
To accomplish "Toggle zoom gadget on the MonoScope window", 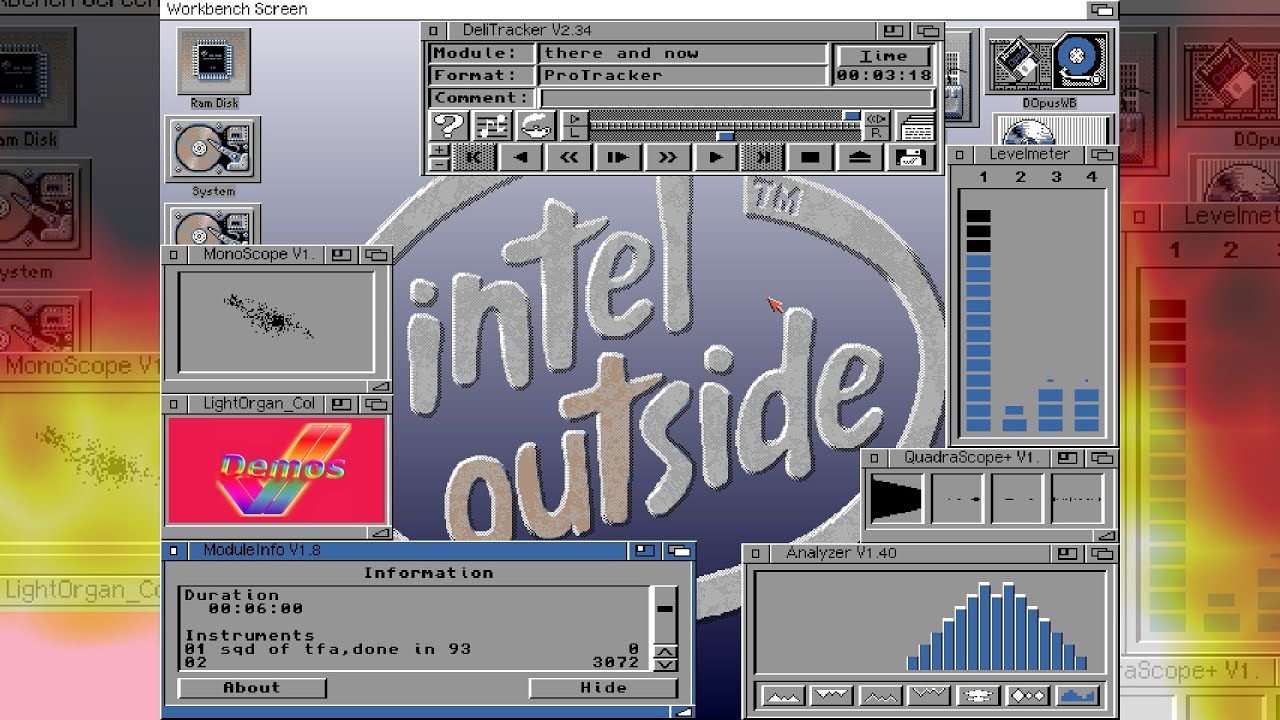I will coord(342,255).
